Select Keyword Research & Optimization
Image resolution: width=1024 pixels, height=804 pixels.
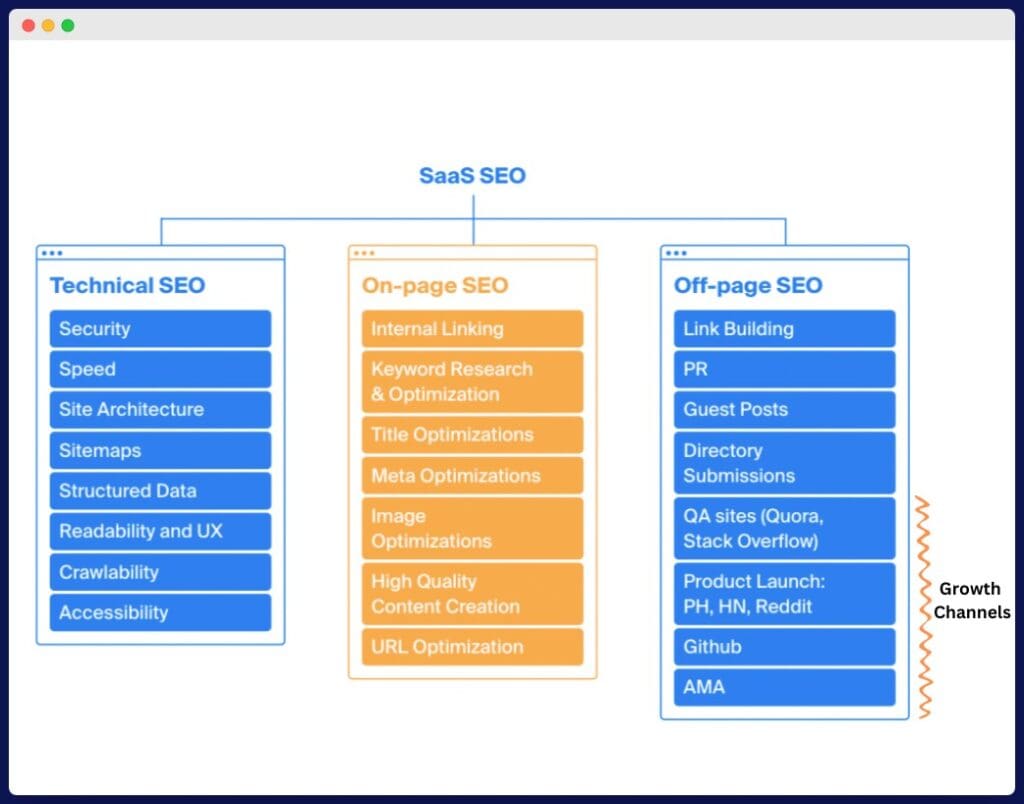pos(471,381)
